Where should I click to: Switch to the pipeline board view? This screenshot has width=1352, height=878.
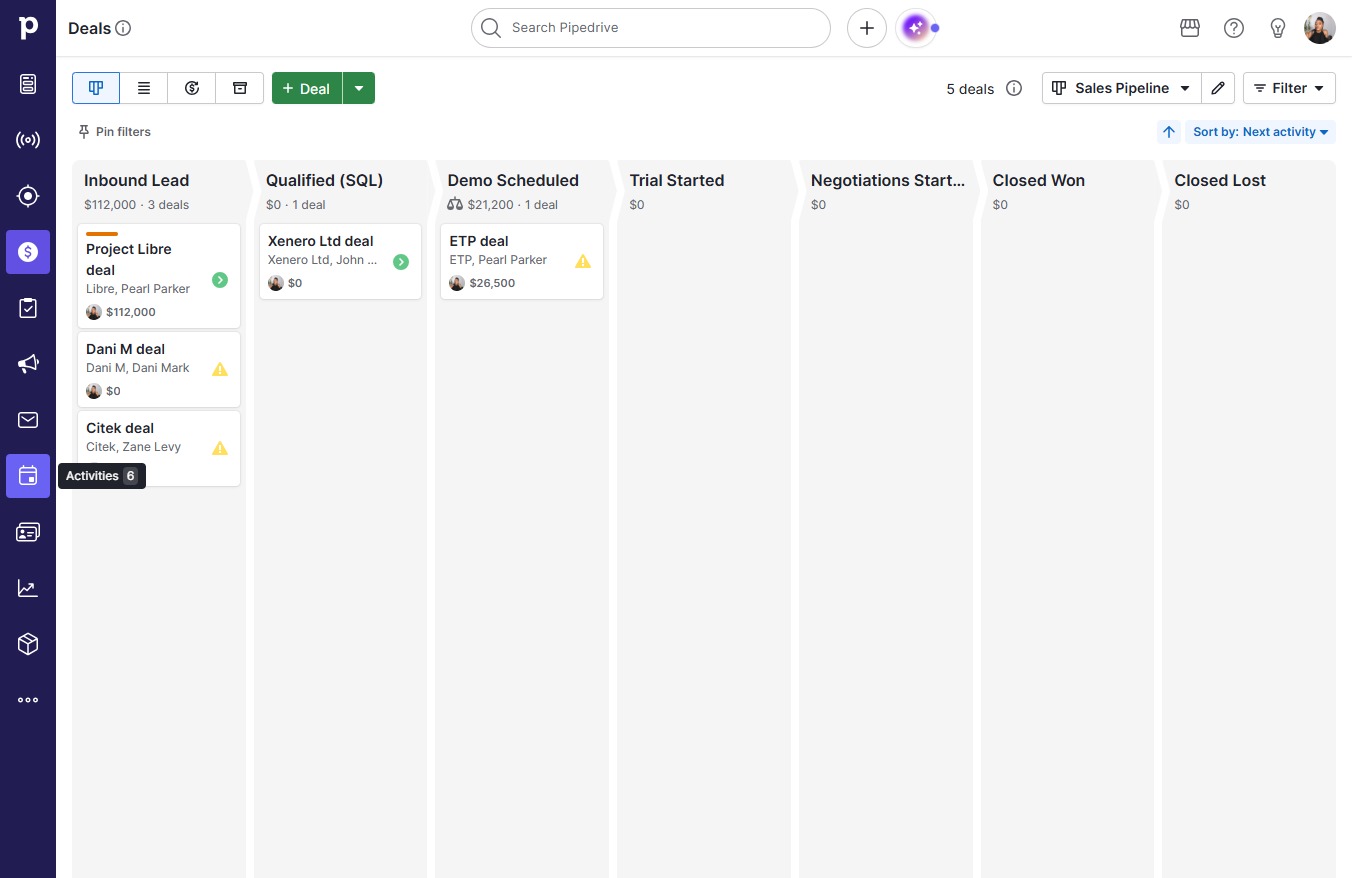point(96,88)
